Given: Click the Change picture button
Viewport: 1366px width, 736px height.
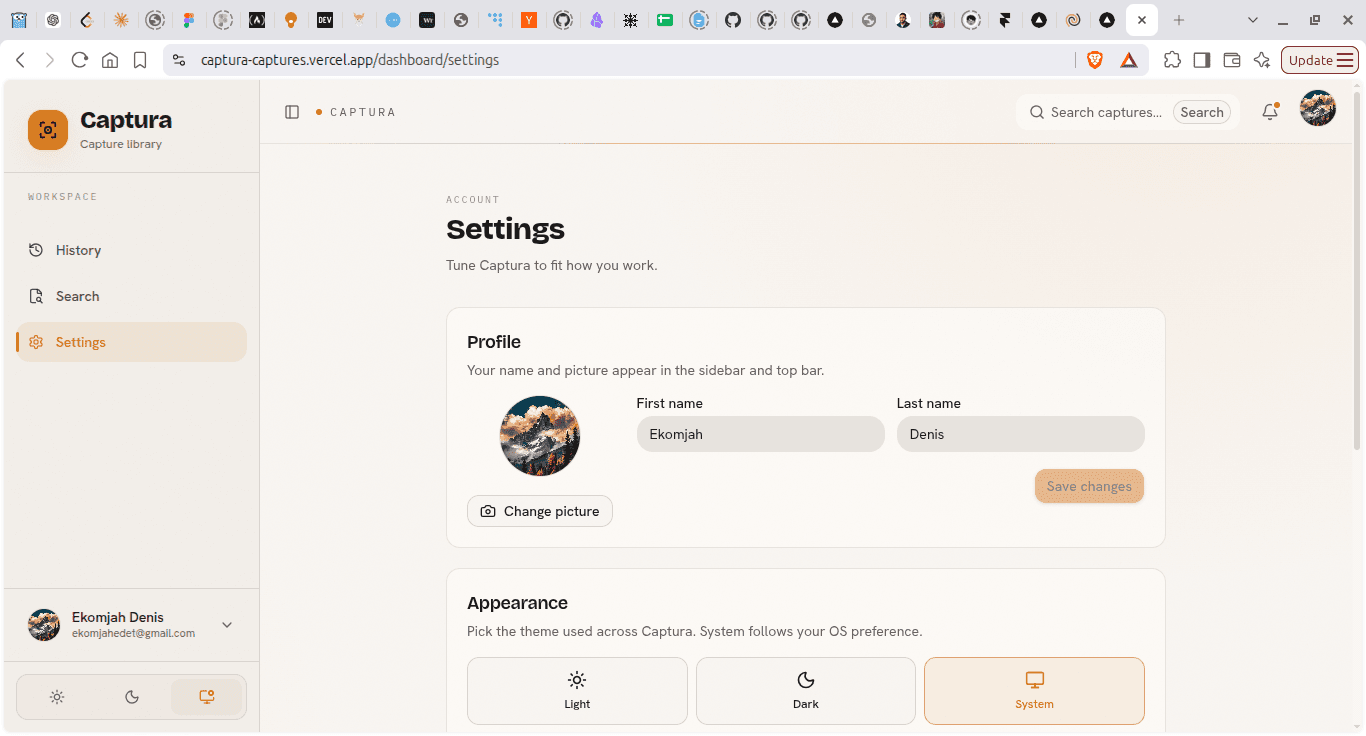Looking at the screenshot, I should (540, 511).
